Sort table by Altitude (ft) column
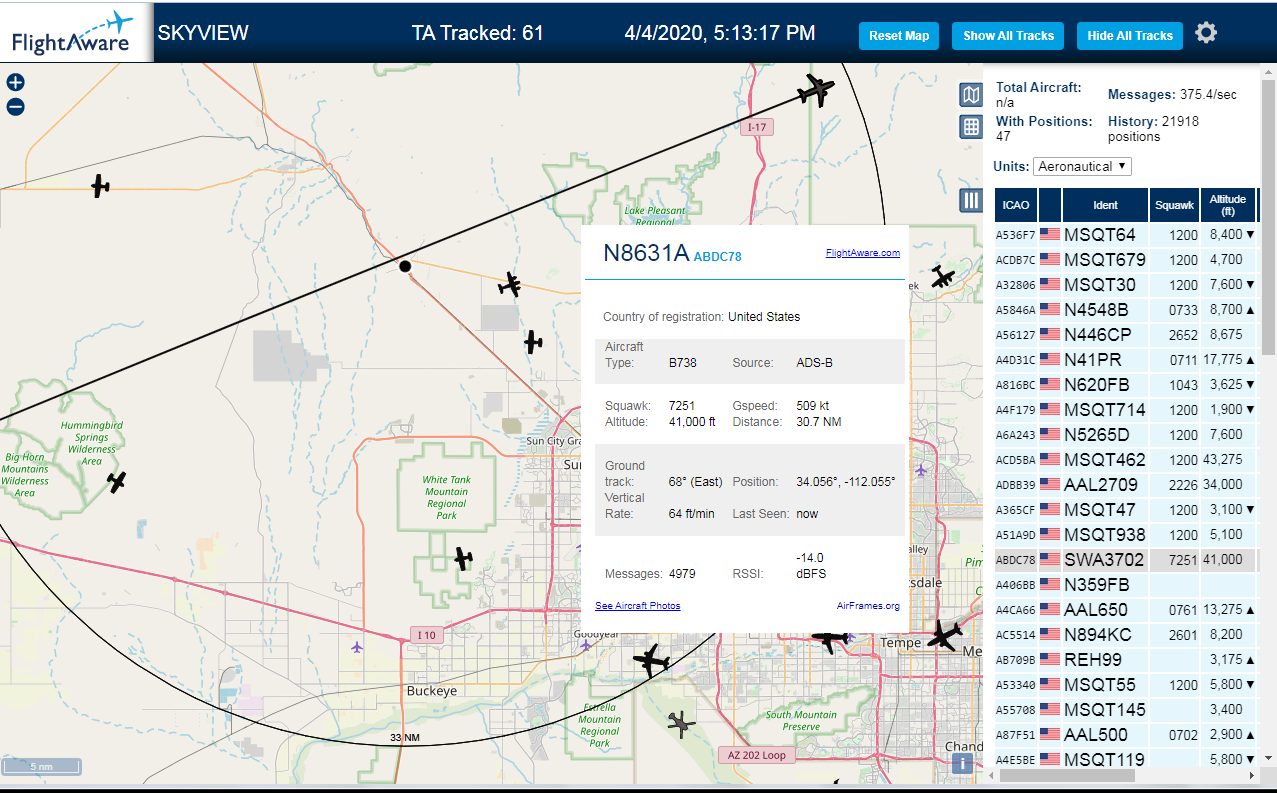The image size is (1277, 793). (x=1227, y=205)
